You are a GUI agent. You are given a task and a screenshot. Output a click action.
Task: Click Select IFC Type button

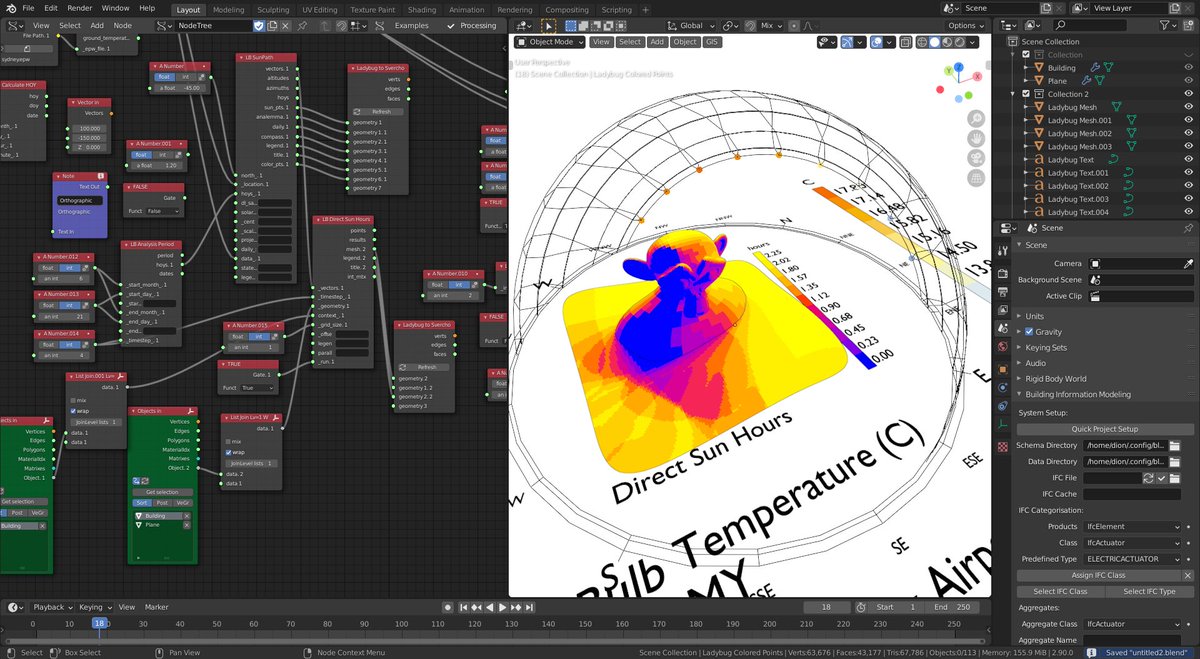(1150, 592)
